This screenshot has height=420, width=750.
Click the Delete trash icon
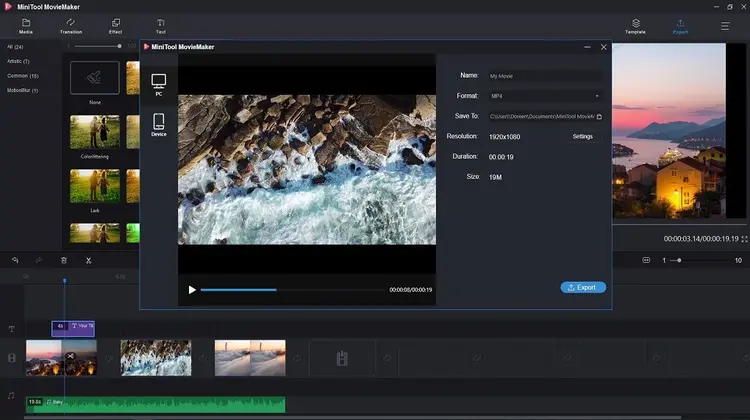(x=64, y=260)
